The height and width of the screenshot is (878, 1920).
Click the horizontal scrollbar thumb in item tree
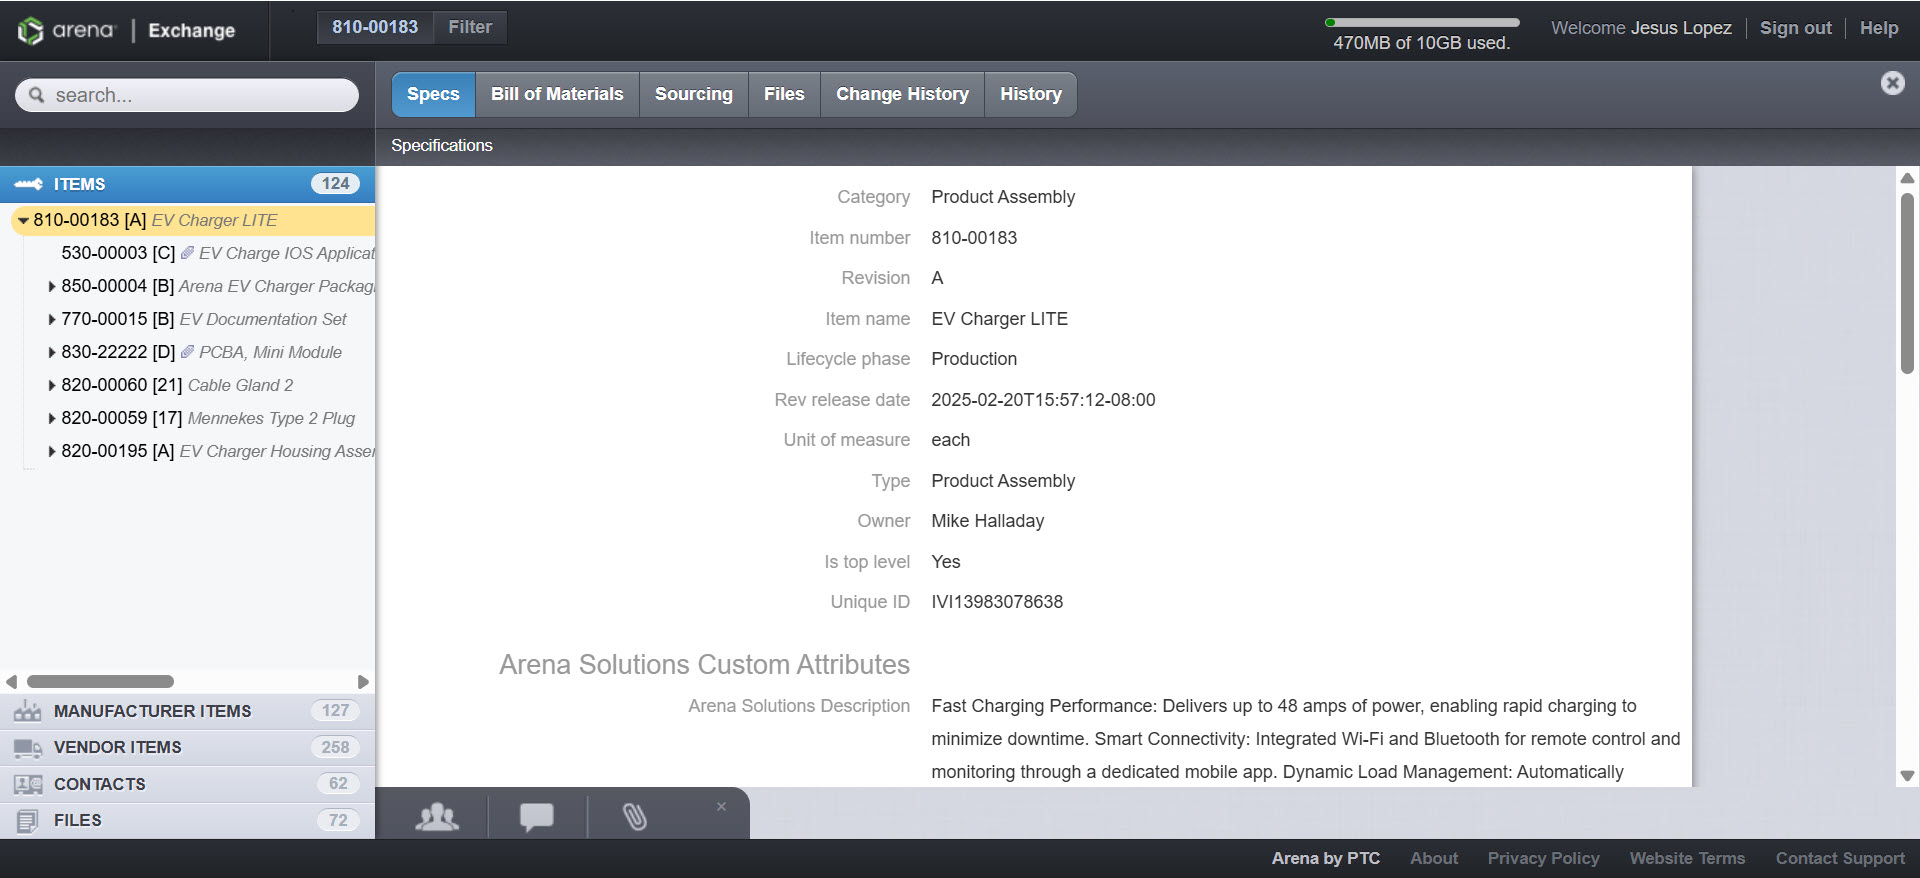pos(100,682)
